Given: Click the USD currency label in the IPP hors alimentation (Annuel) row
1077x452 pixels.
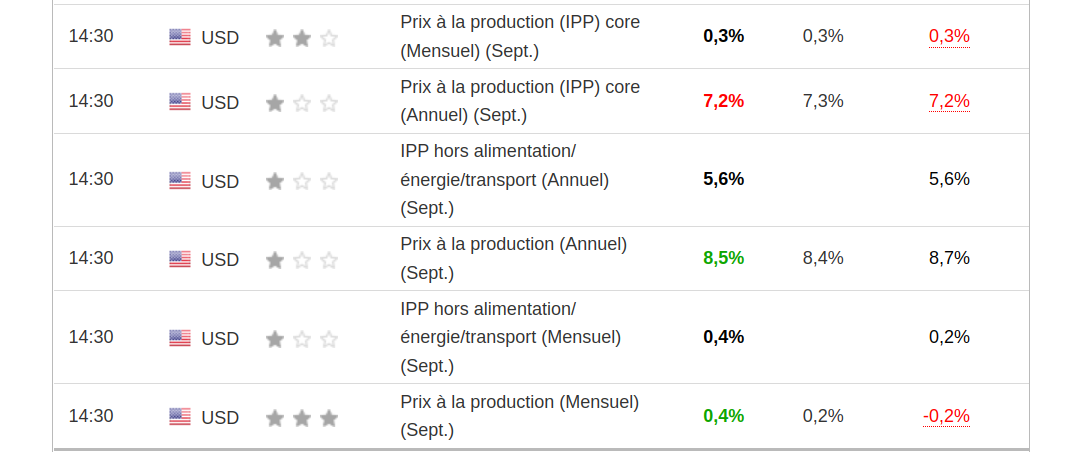Looking at the screenshot, I should pos(220,181).
